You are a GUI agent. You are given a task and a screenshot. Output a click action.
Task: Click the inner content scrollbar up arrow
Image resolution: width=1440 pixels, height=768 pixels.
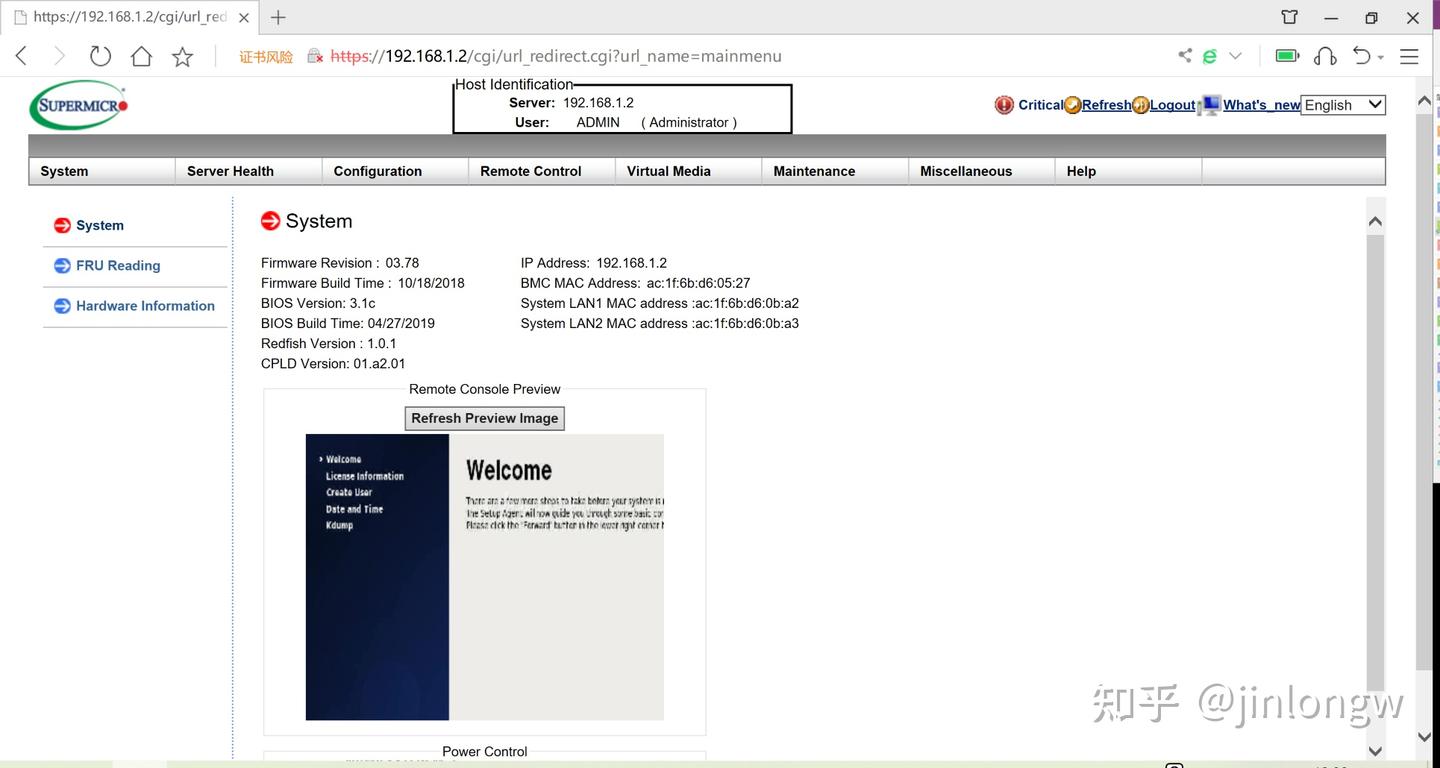click(x=1375, y=221)
